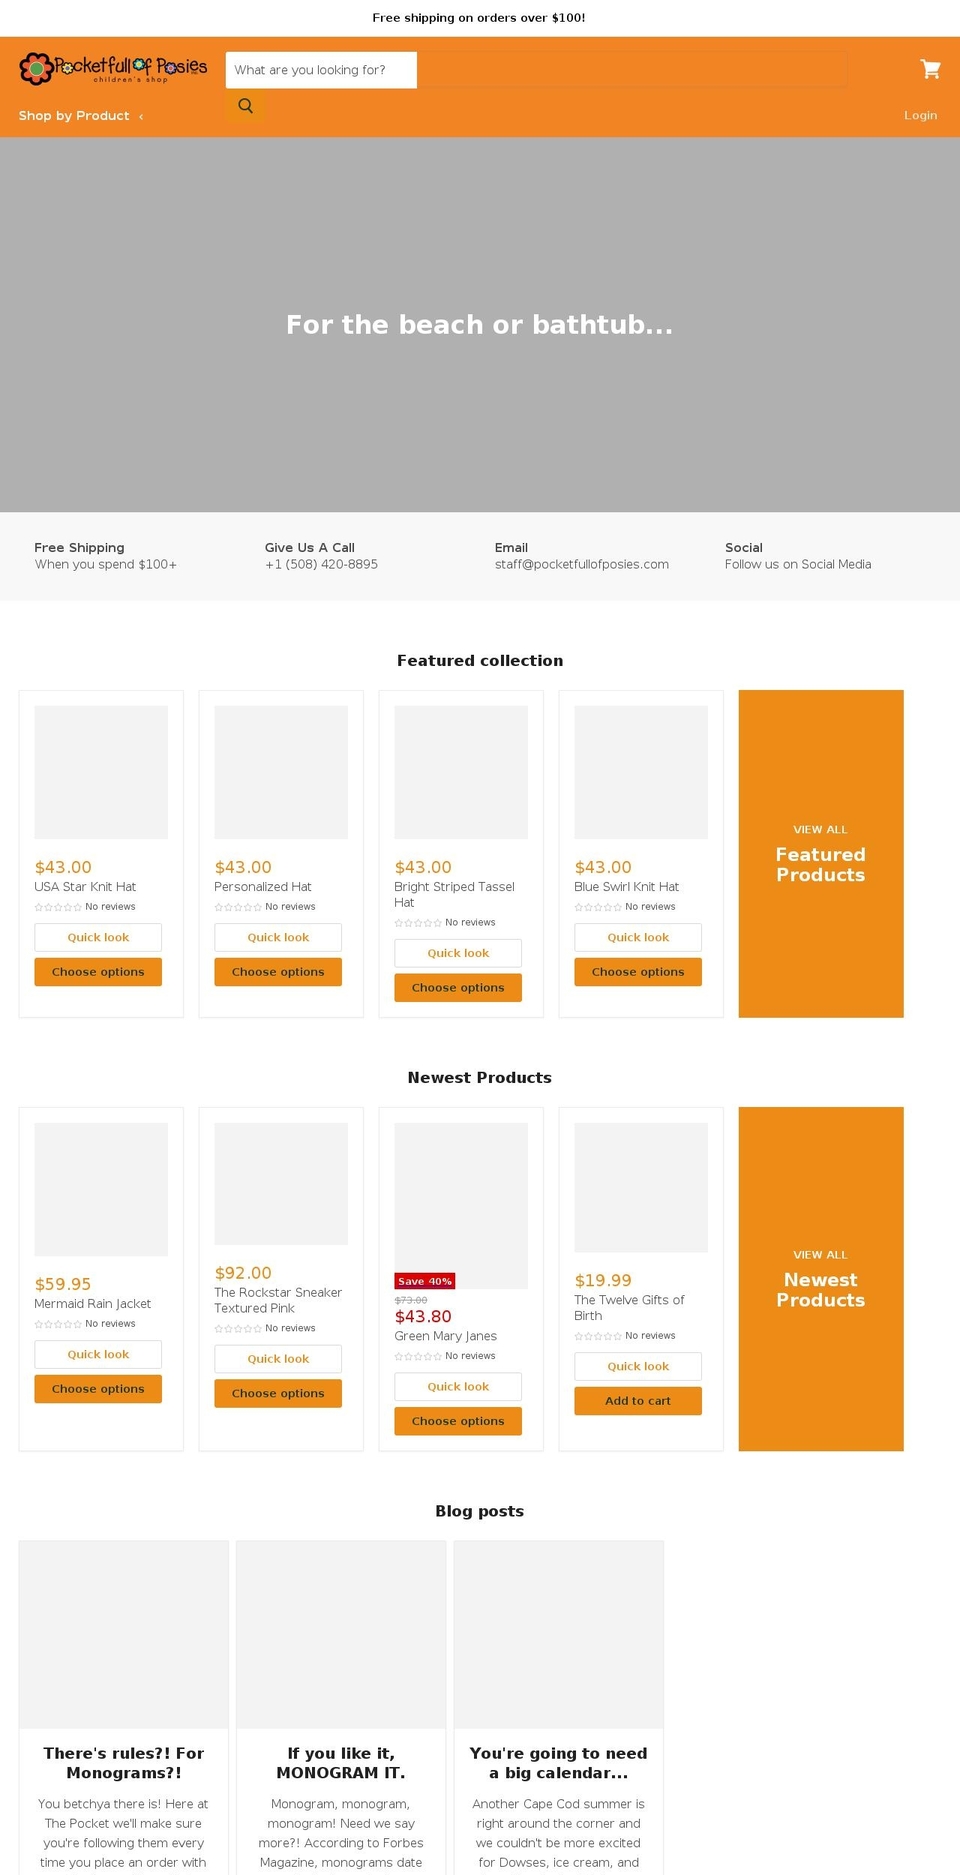The height and width of the screenshot is (1875, 960).
Task: Click the Blue Swirl Knit Hat title
Action: 626,887
